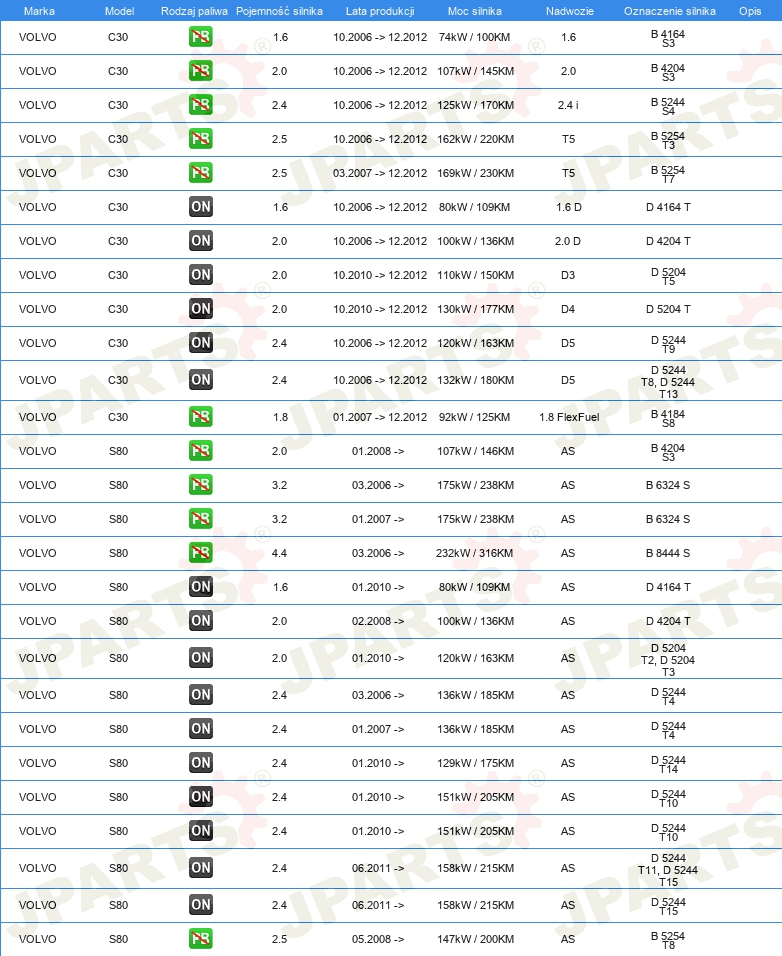Viewport: 782px width, 956px height.
Task: Select engine code B 5244 S4
Action: tap(668, 106)
